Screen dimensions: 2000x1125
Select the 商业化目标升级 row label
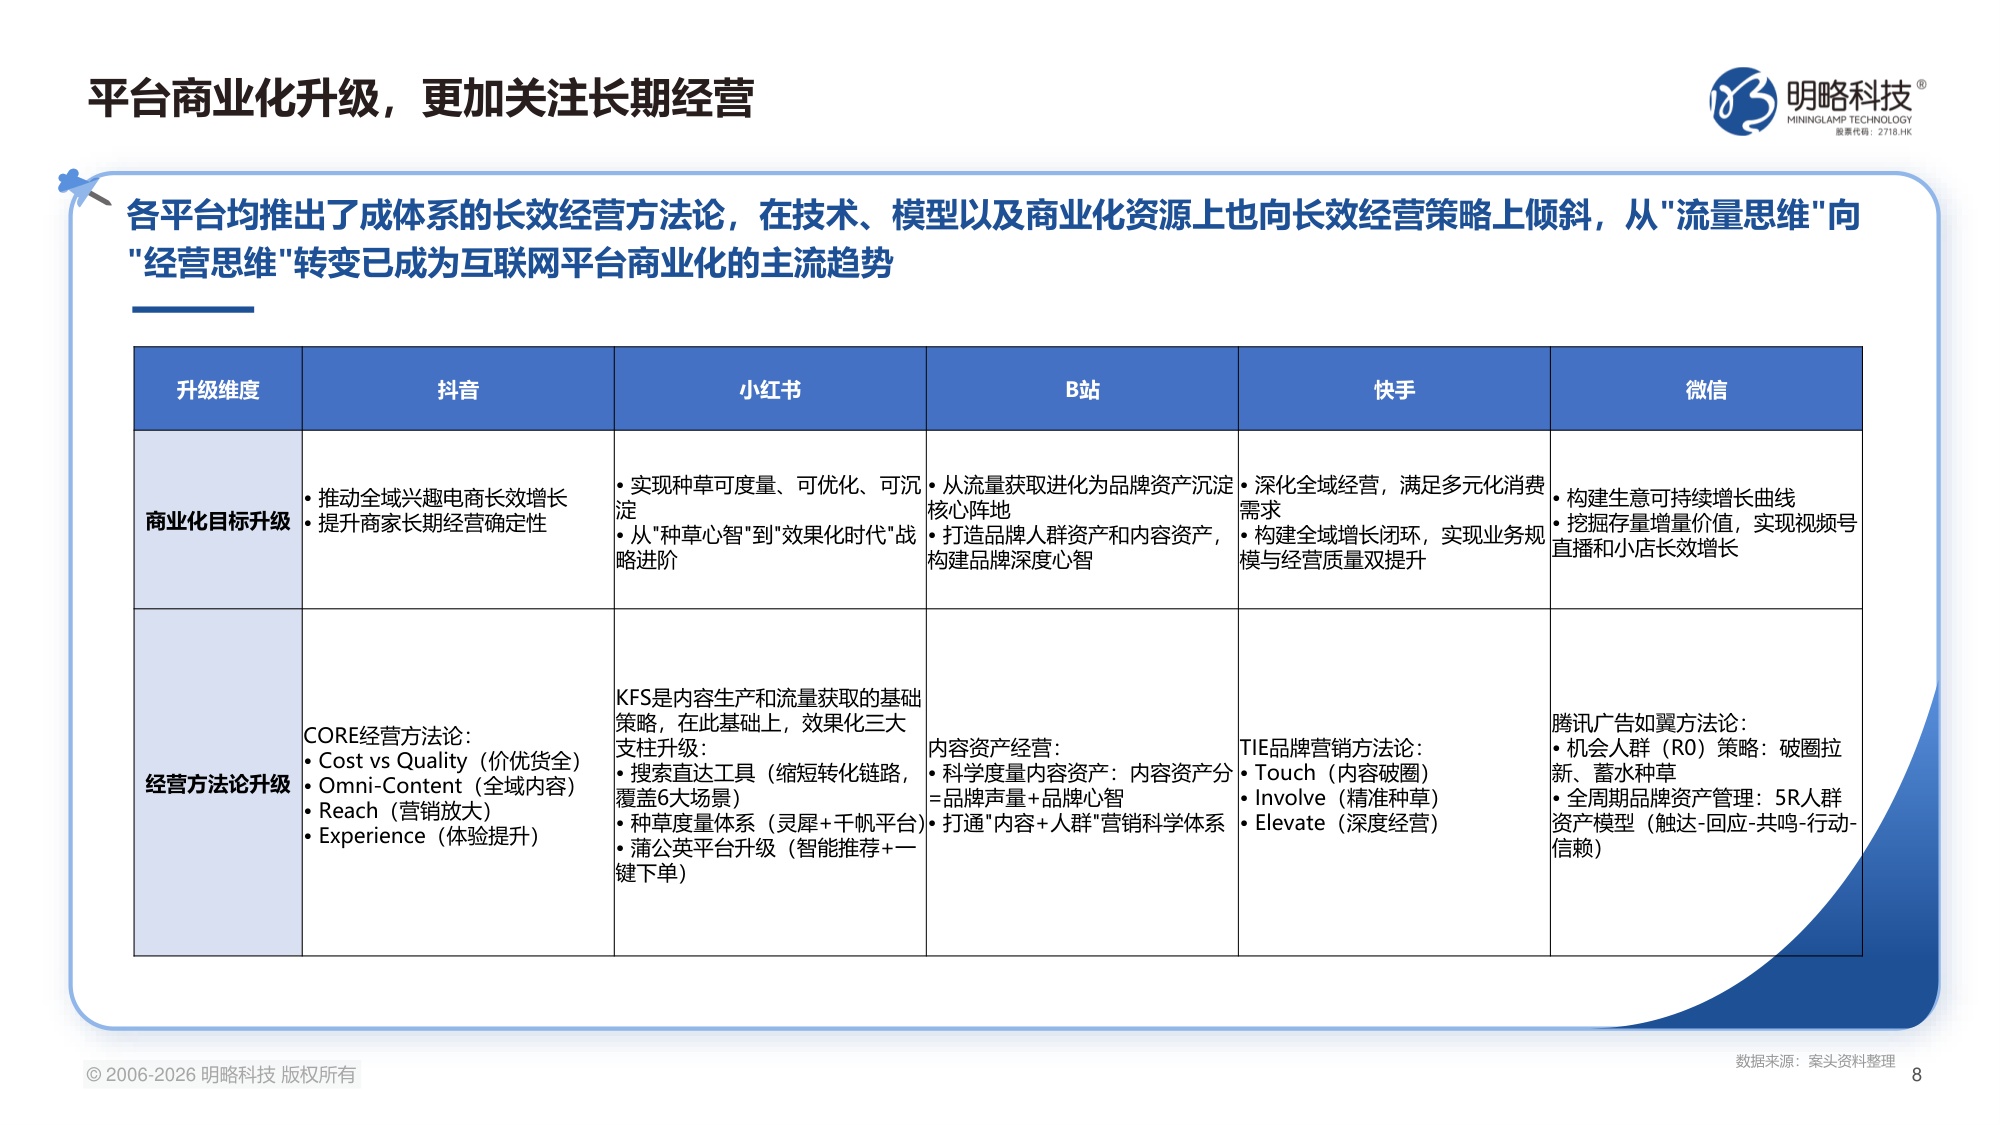coord(218,521)
